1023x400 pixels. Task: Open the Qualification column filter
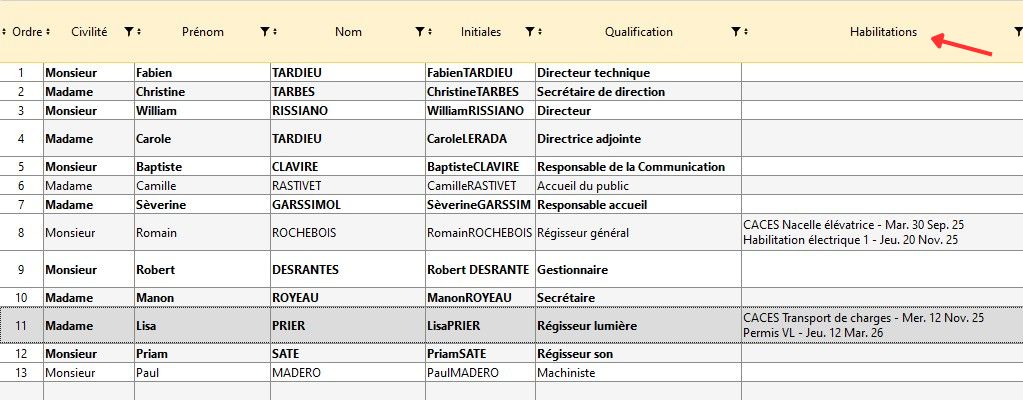(x=735, y=32)
